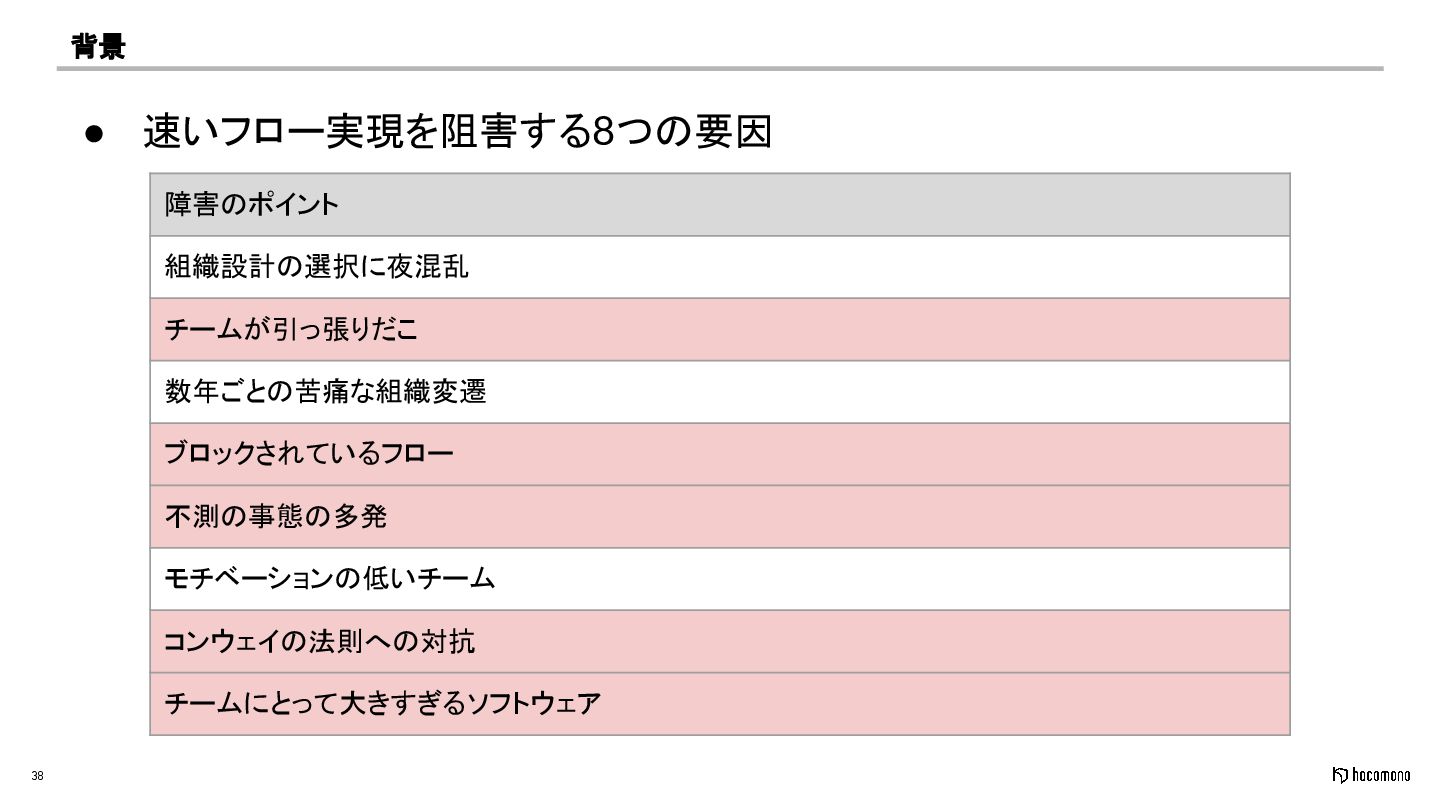Select the コンウェイの法則への対抗 row

coord(720,642)
